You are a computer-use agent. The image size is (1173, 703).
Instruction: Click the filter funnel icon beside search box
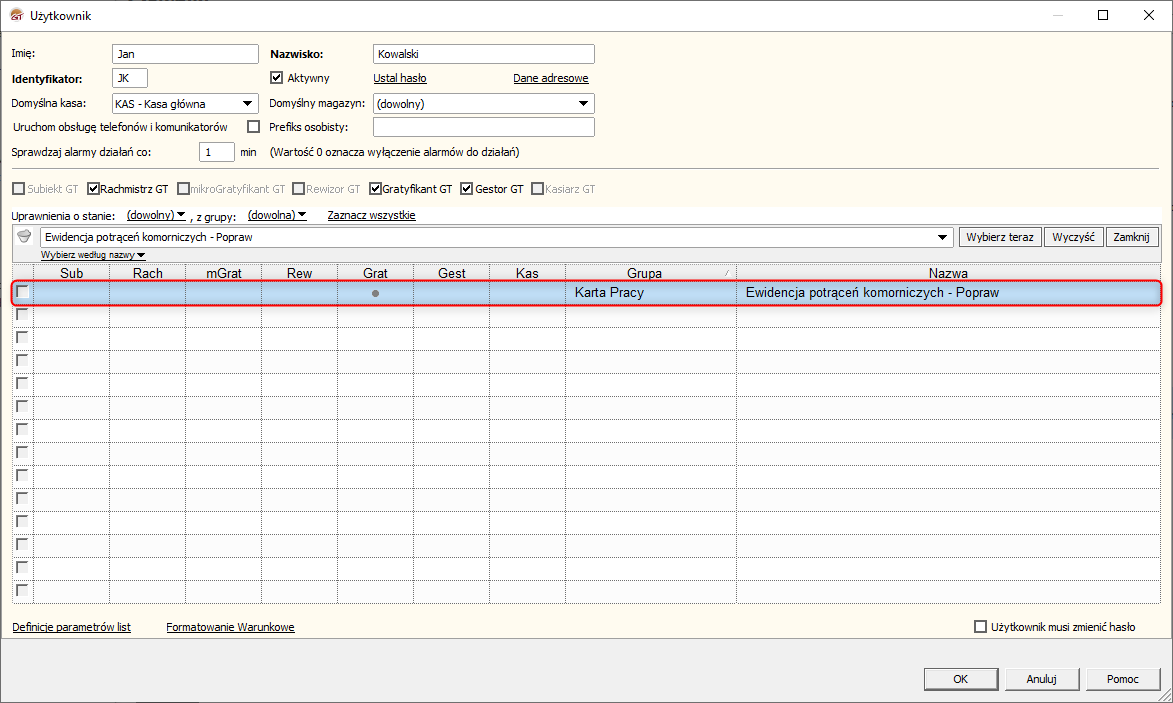pyautogui.click(x=24, y=236)
